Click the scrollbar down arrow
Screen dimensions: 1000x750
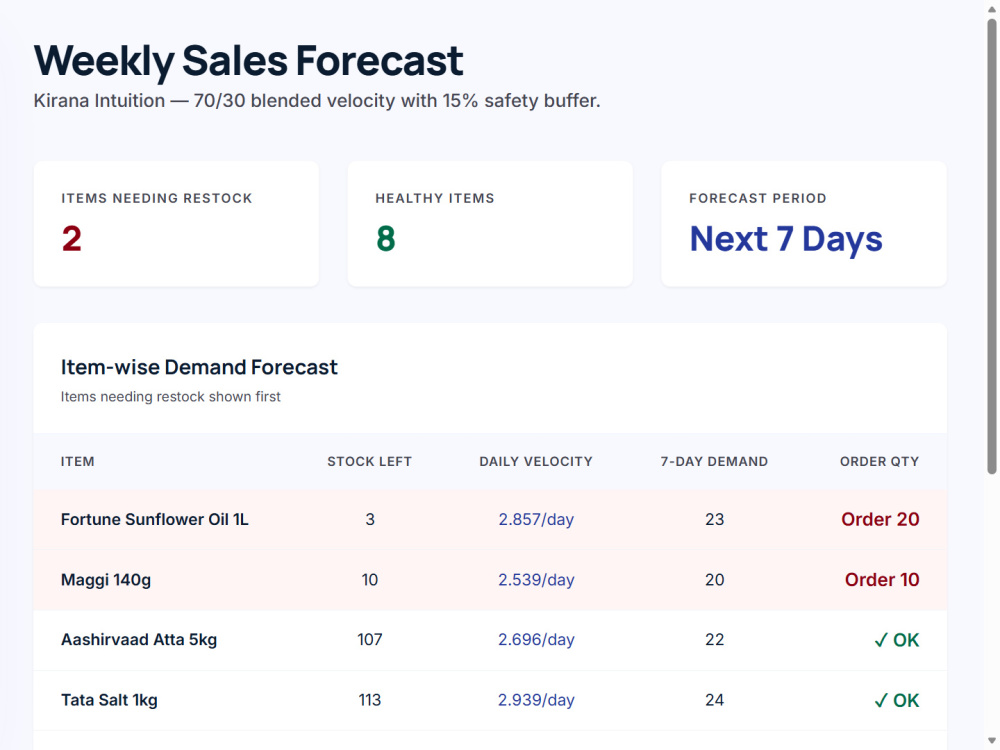click(x=992, y=741)
